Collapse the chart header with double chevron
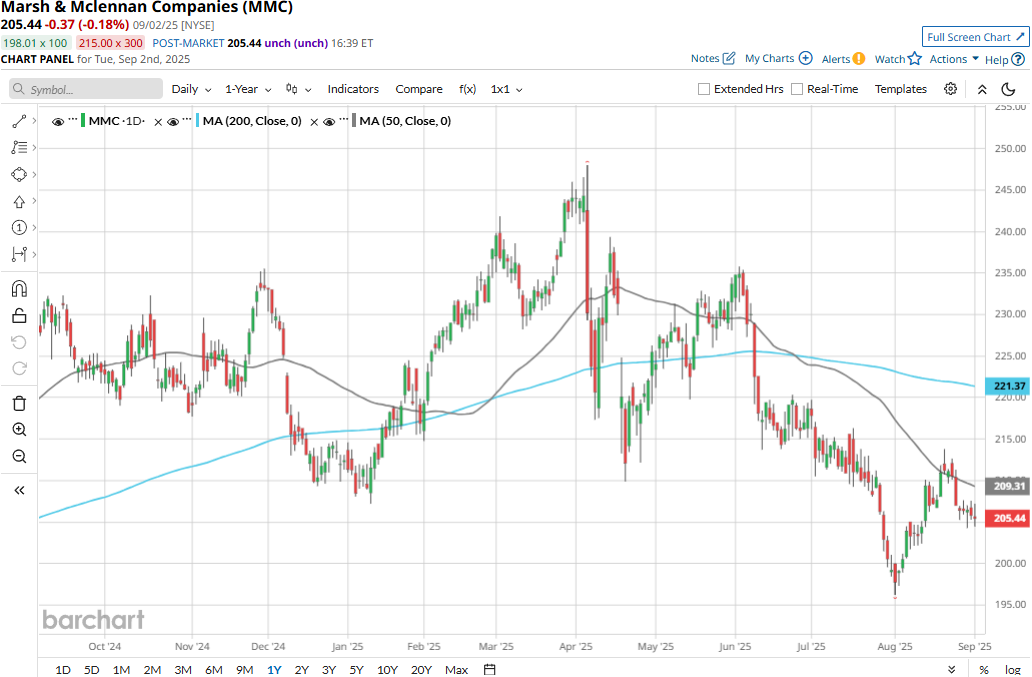1032x677 pixels. click(982, 89)
